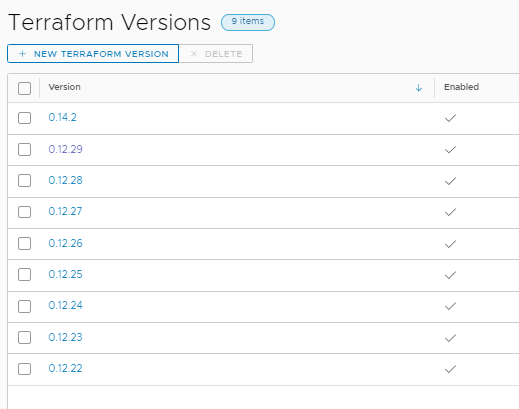
Task: Select the checkbox for version 0.12.27
Action: pyautogui.click(x=24, y=212)
